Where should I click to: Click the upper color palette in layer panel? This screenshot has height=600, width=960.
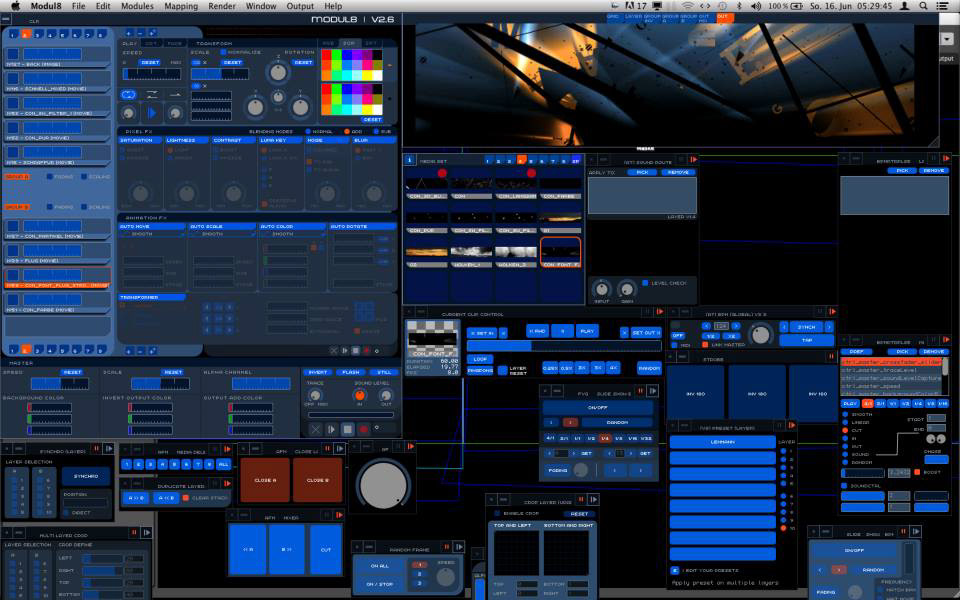(x=351, y=65)
